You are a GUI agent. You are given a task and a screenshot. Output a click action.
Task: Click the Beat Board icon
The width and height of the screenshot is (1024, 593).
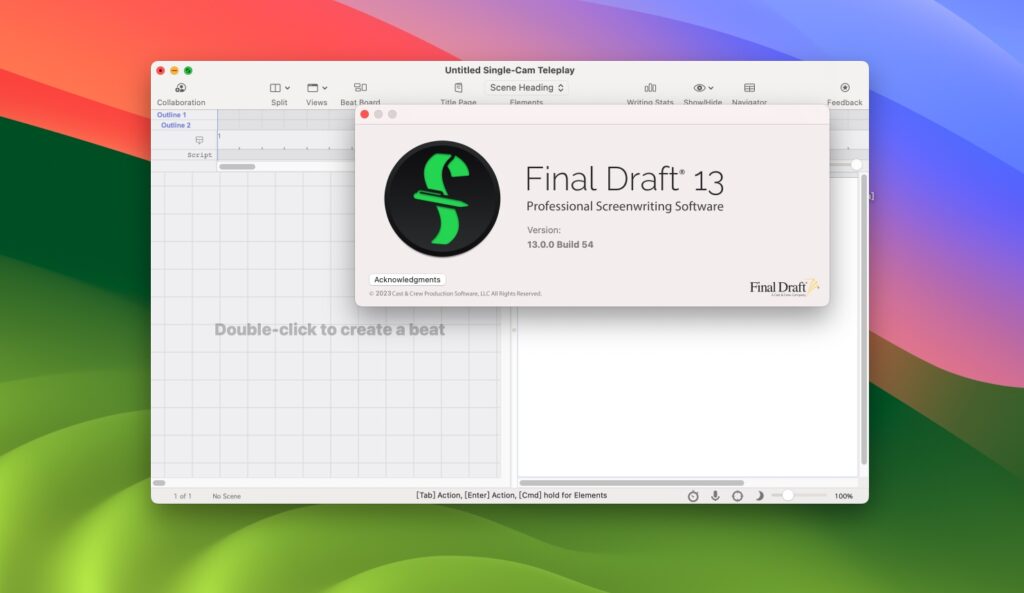358,90
